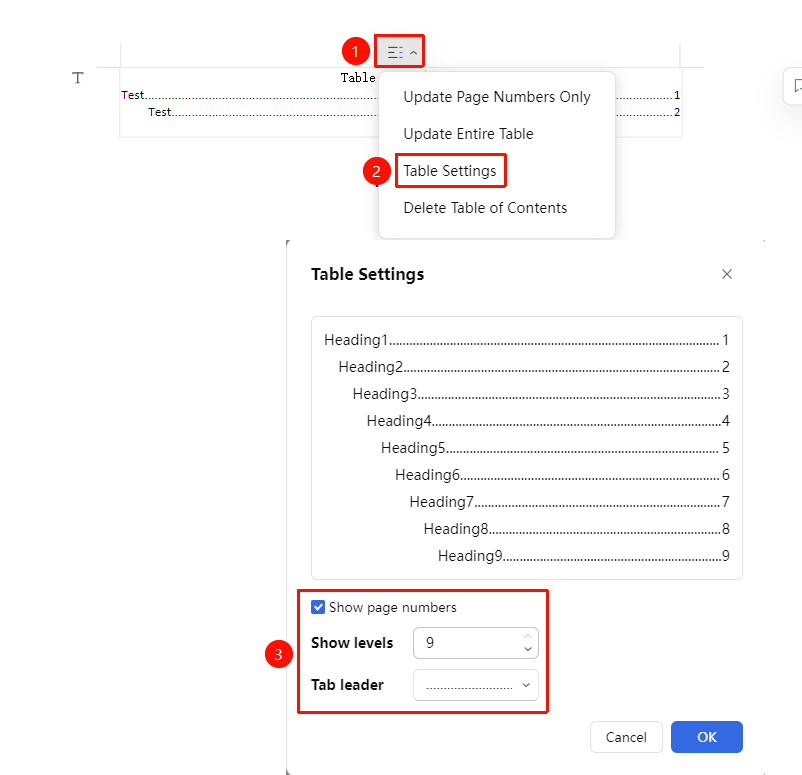The height and width of the screenshot is (775, 802).
Task: Click the Heading1 preview row
Action: pos(526,340)
